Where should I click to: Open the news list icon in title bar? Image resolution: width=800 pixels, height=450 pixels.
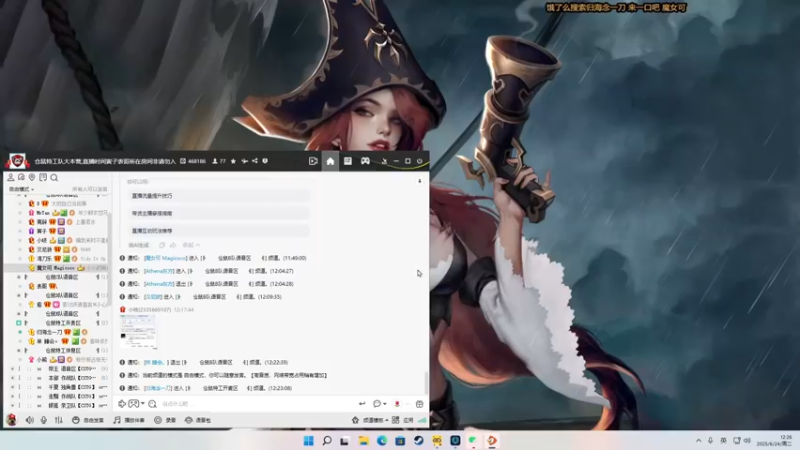(347, 161)
